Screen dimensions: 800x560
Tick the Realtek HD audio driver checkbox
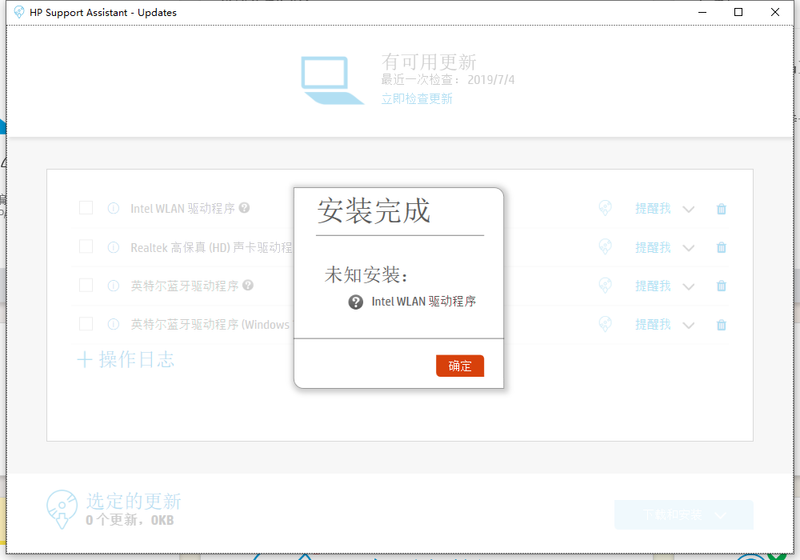click(86, 247)
